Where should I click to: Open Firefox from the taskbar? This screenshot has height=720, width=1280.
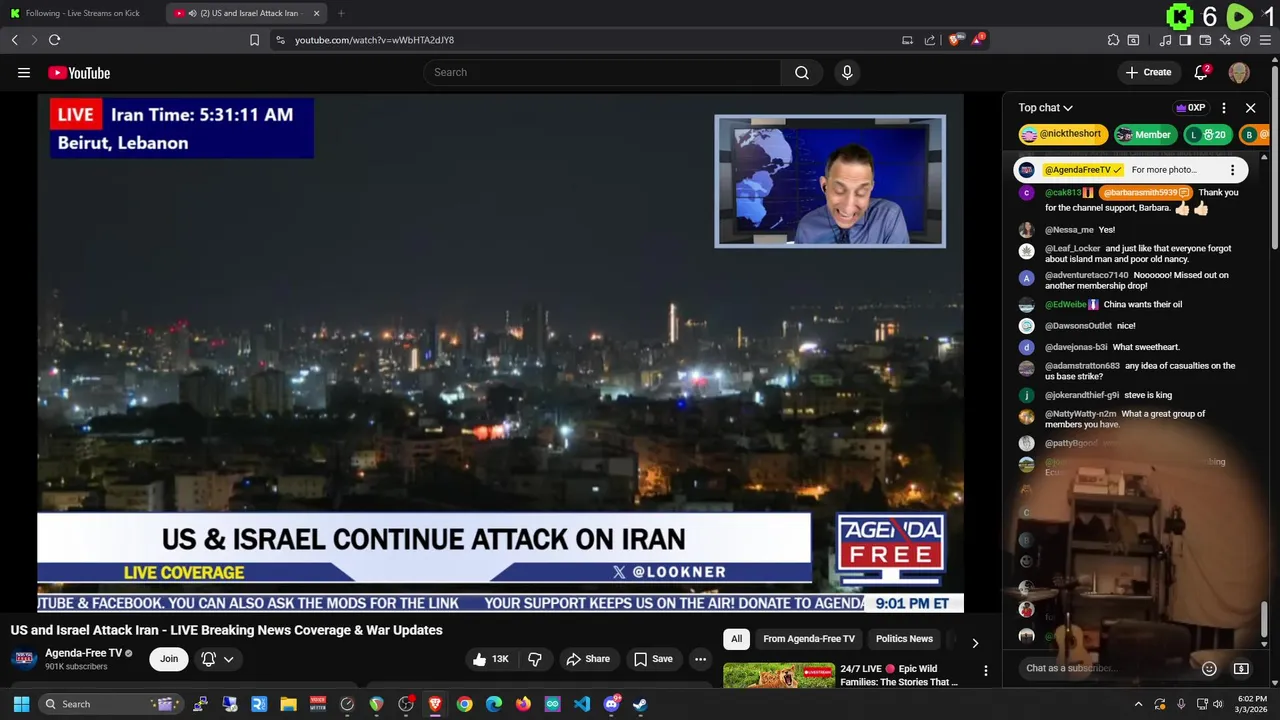523,704
